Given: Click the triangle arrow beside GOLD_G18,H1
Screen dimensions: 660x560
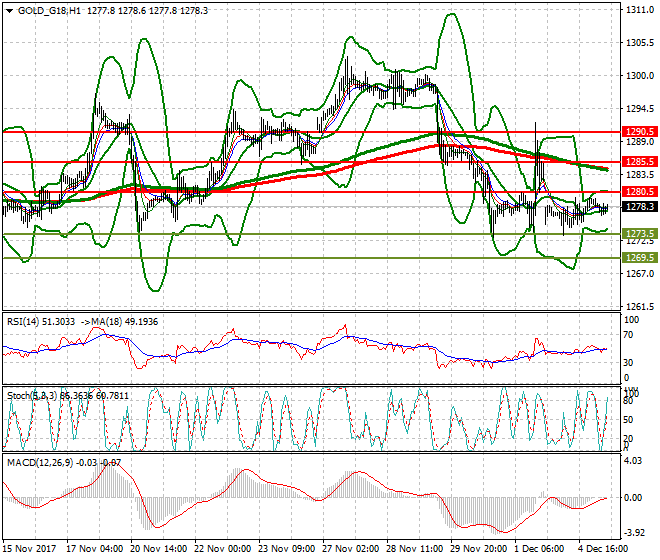Looking at the screenshot, I should [x=9, y=11].
